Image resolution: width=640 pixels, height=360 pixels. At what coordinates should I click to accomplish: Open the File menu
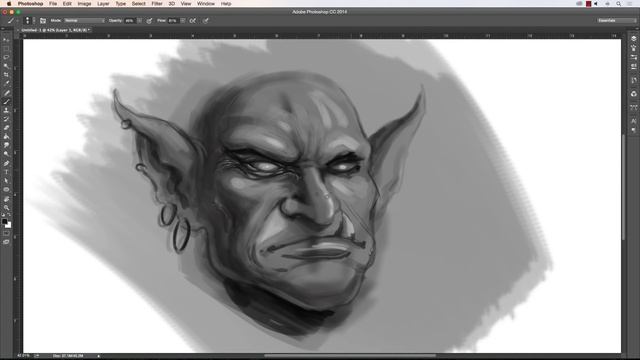53,4
